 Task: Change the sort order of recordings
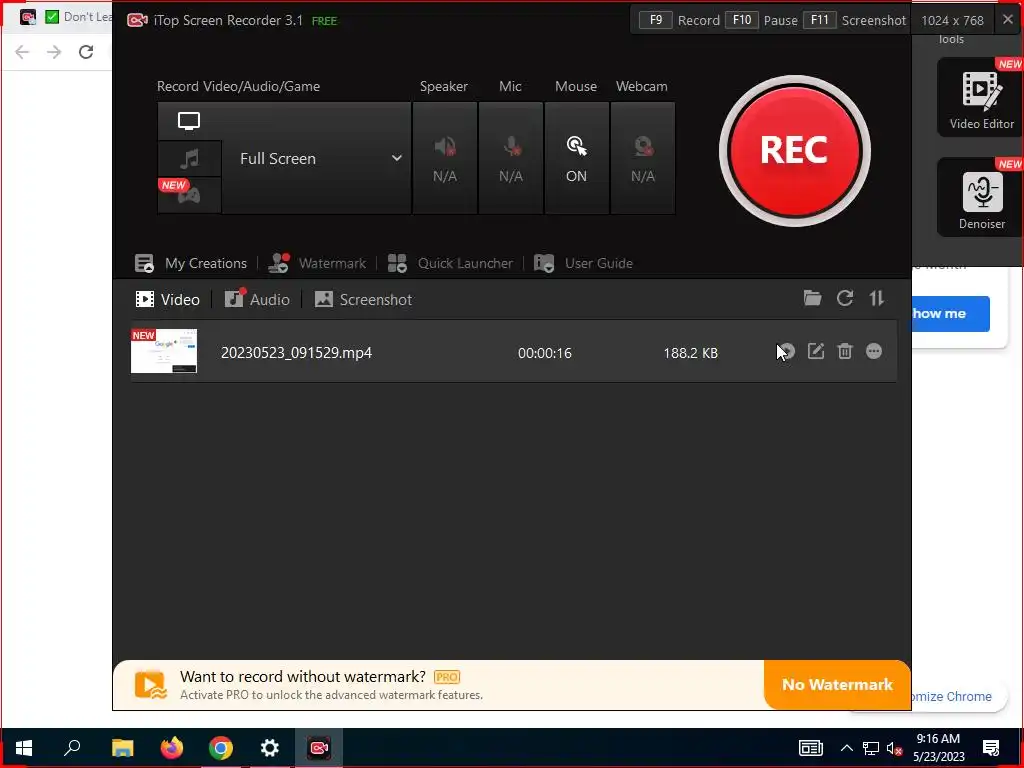pyautogui.click(x=876, y=298)
